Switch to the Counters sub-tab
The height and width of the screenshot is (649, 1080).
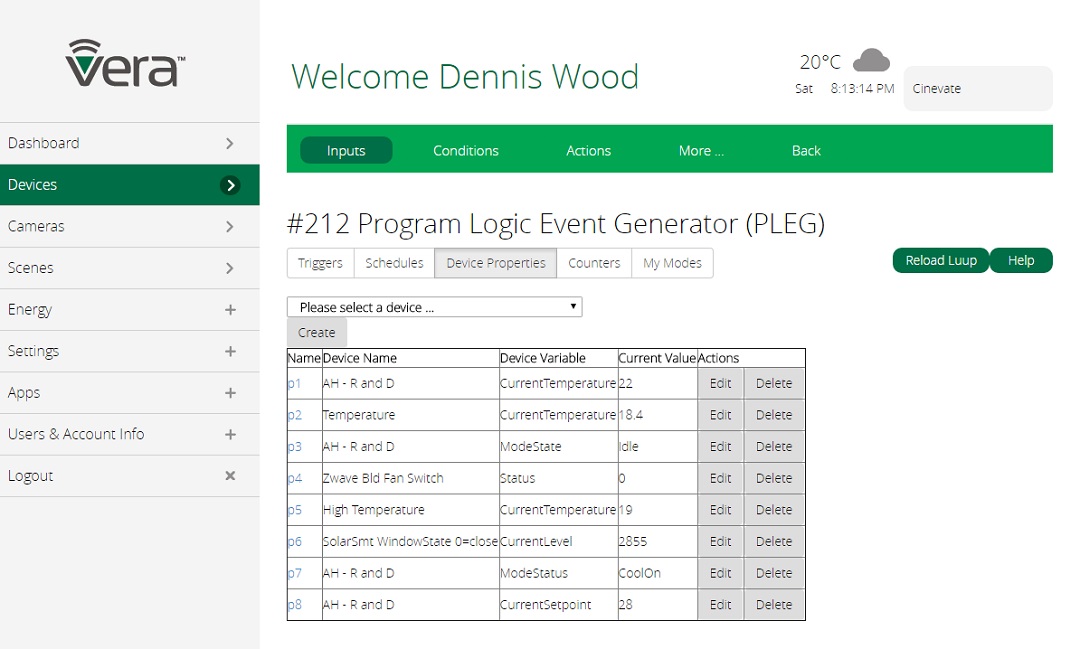594,263
